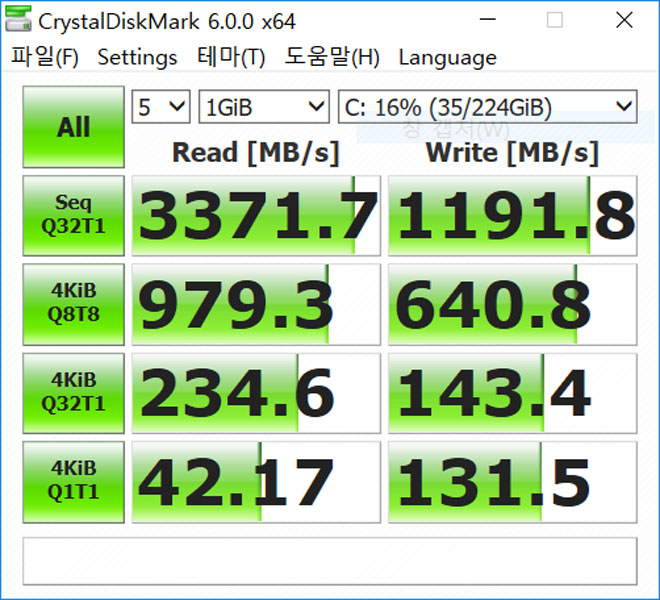Image resolution: width=660 pixels, height=600 pixels.
Task: Start the 4KiB Q32T1 test
Action: (74, 393)
